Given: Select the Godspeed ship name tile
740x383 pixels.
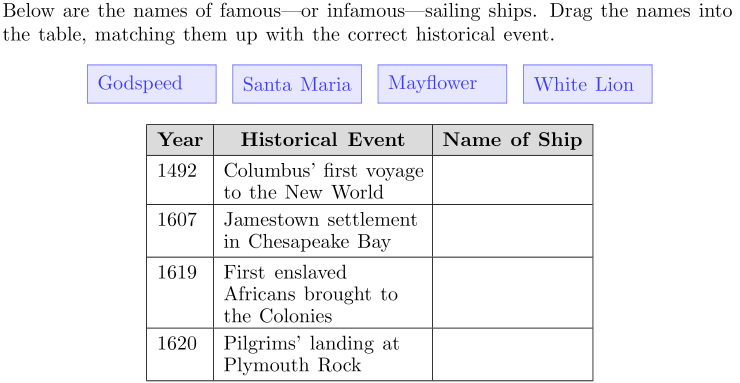Looking at the screenshot, I should [x=151, y=84].
